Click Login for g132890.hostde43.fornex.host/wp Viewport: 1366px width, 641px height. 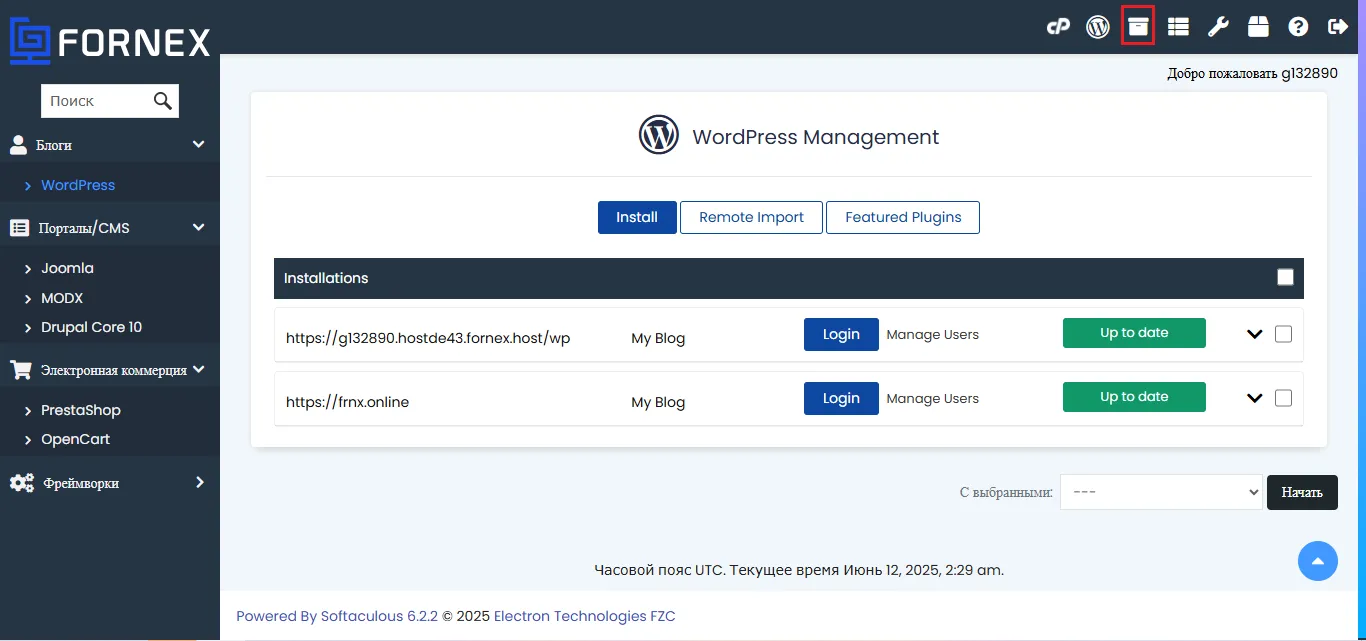tap(841, 334)
